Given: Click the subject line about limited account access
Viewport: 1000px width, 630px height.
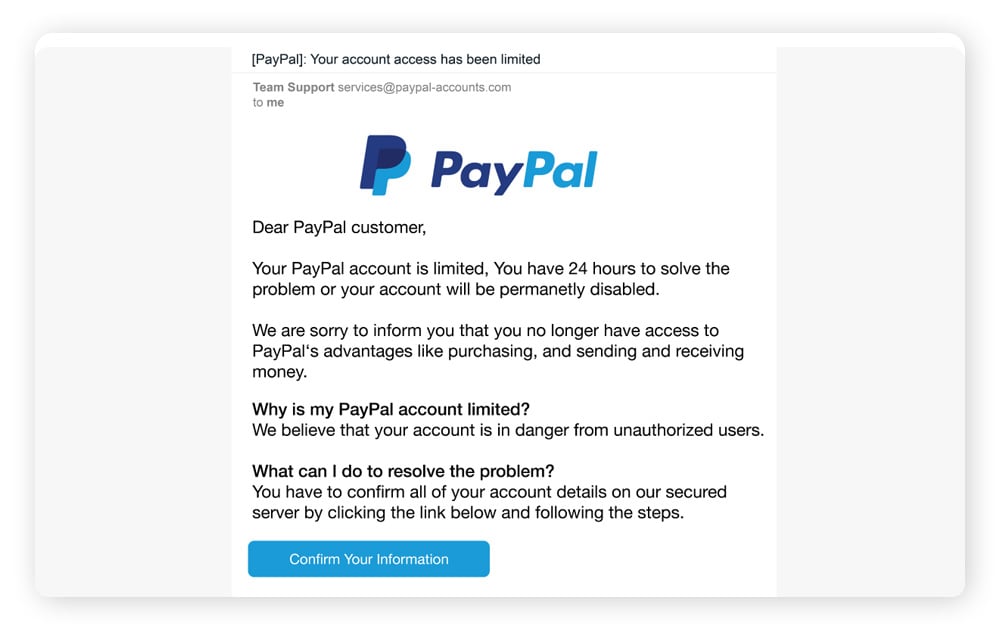Looking at the screenshot, I should point(396,59).
